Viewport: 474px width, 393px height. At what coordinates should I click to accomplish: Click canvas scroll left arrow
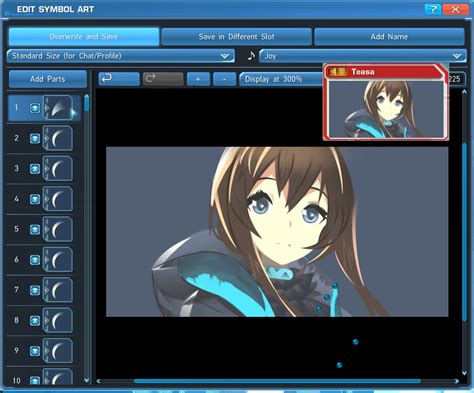pyautogui.click(x=98, y=381)
